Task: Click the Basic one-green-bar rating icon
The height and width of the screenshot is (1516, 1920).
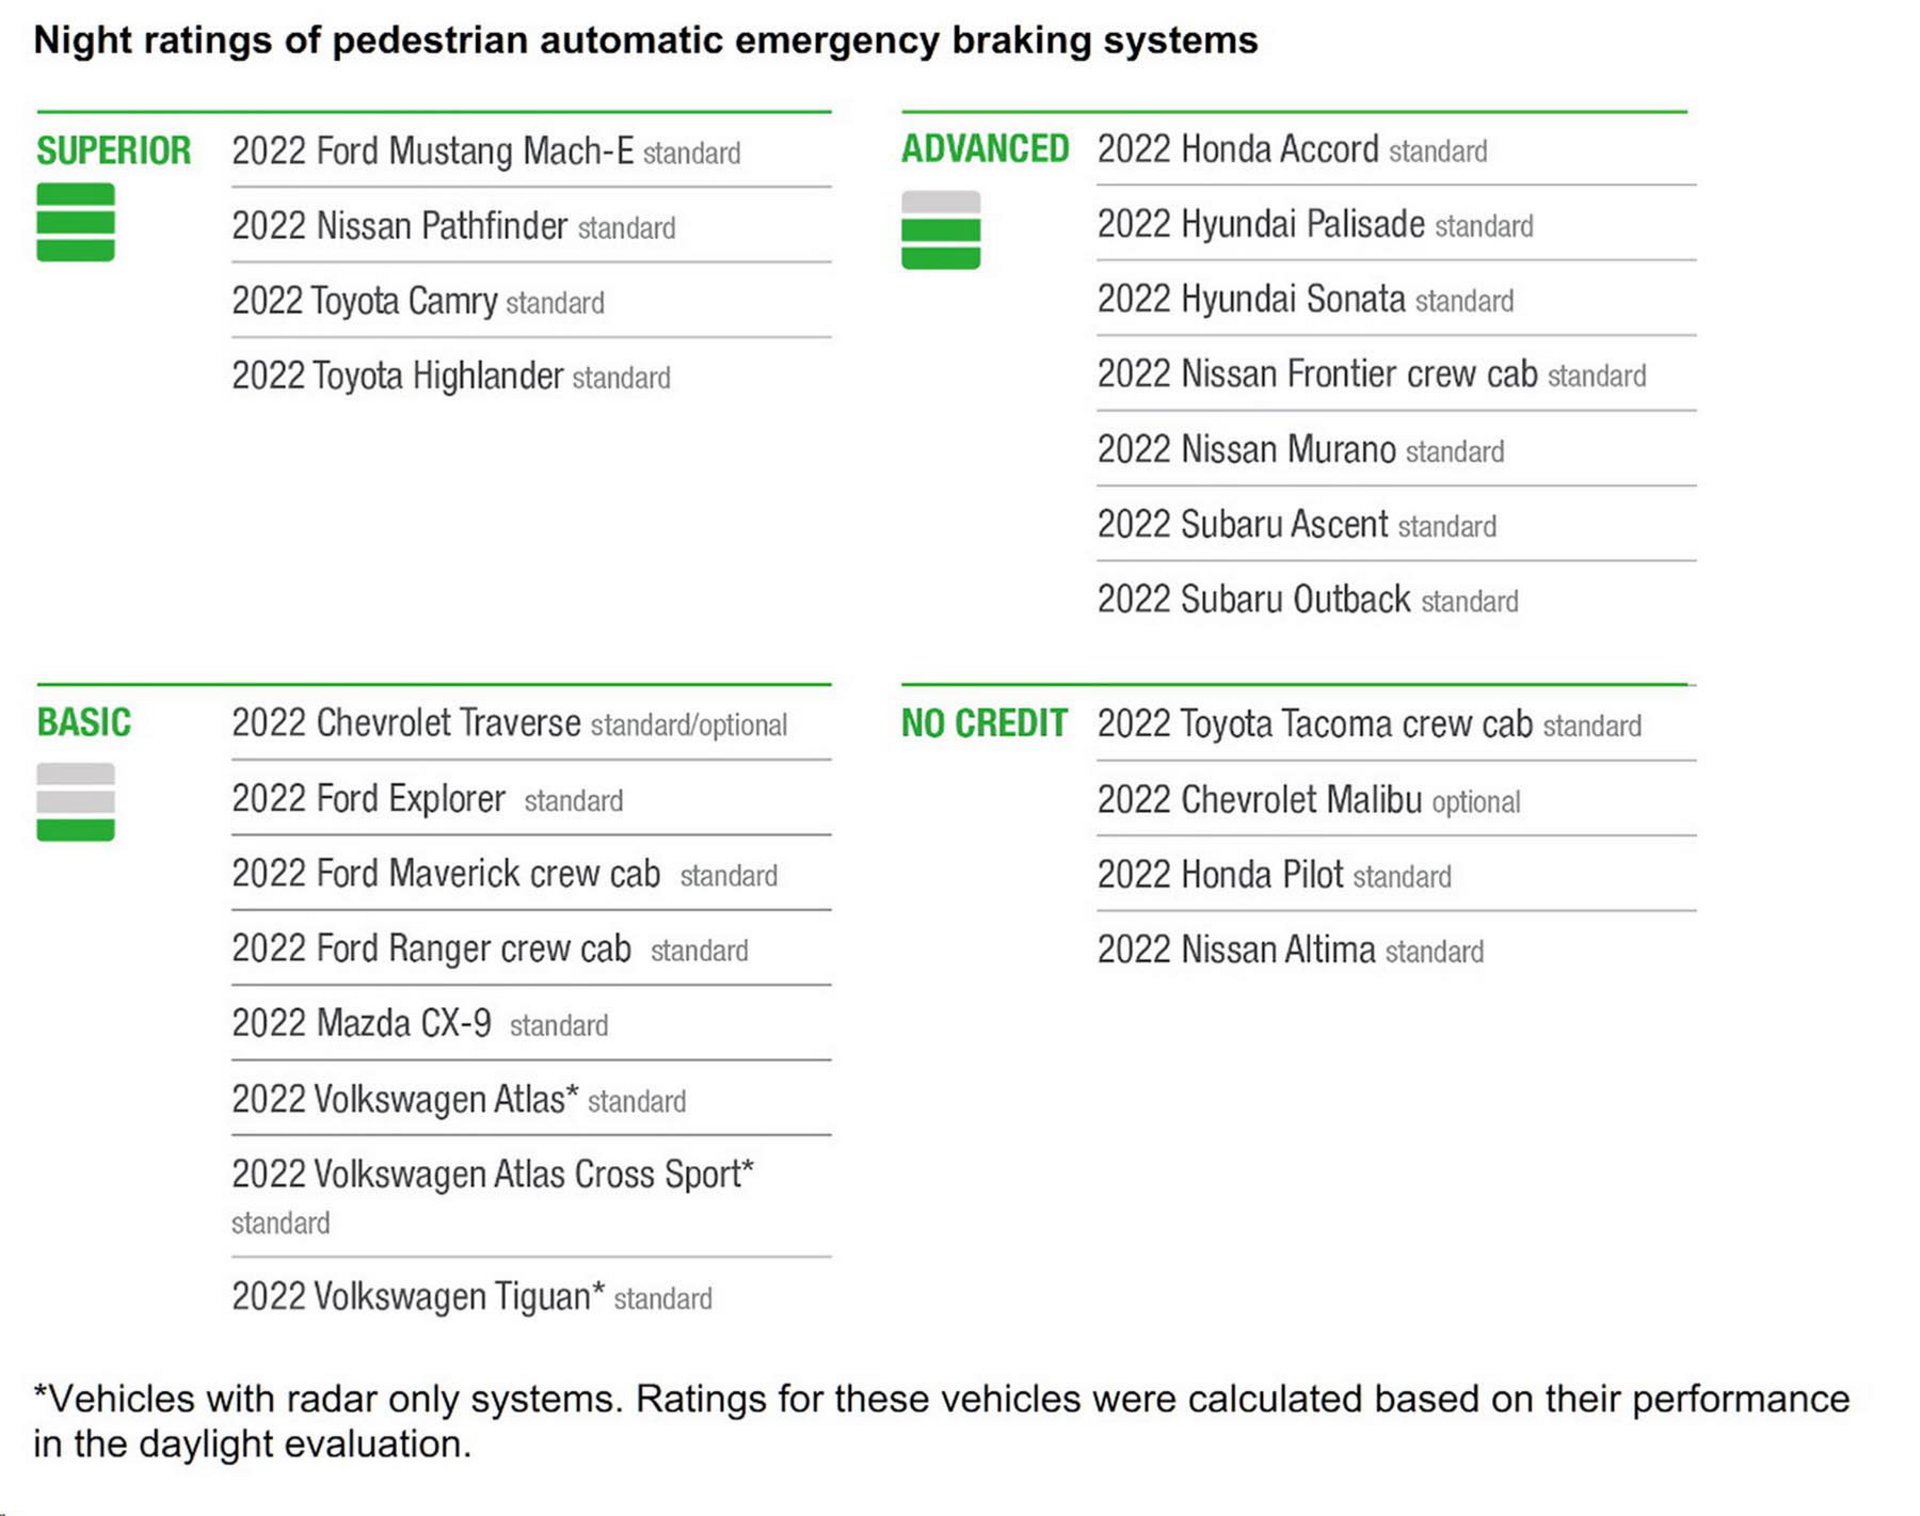Action: coord(75,802)
